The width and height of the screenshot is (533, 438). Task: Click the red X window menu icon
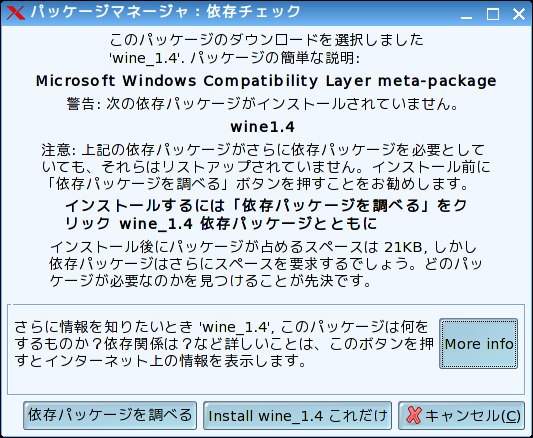pos(16,13)
